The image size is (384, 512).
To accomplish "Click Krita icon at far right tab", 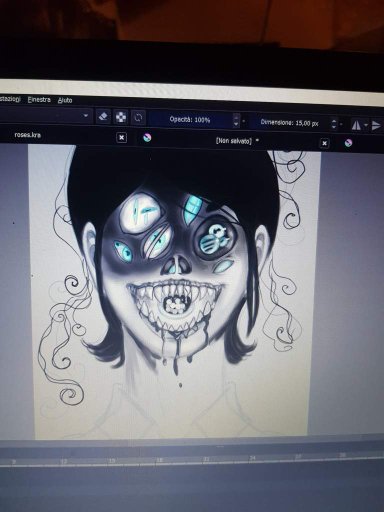I will pyautogui.click(x=348, y=144).
